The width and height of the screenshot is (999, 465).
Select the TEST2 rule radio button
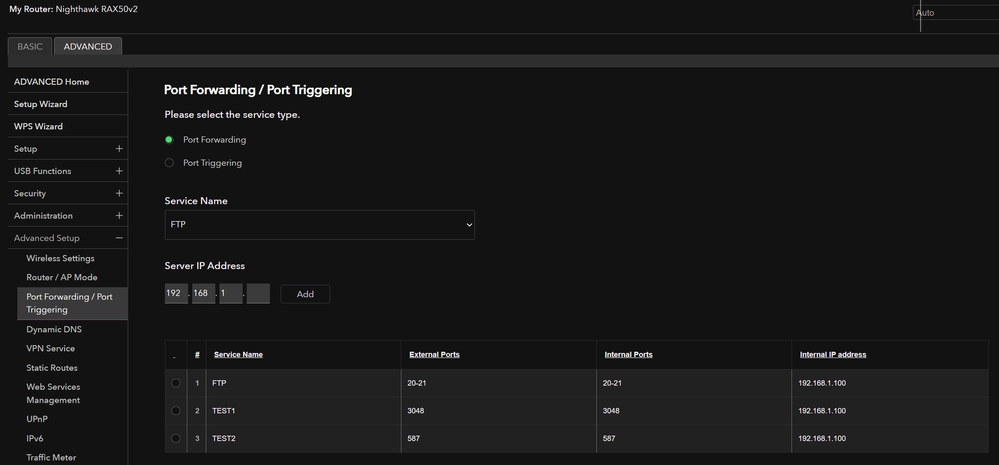tap(176, 438)
